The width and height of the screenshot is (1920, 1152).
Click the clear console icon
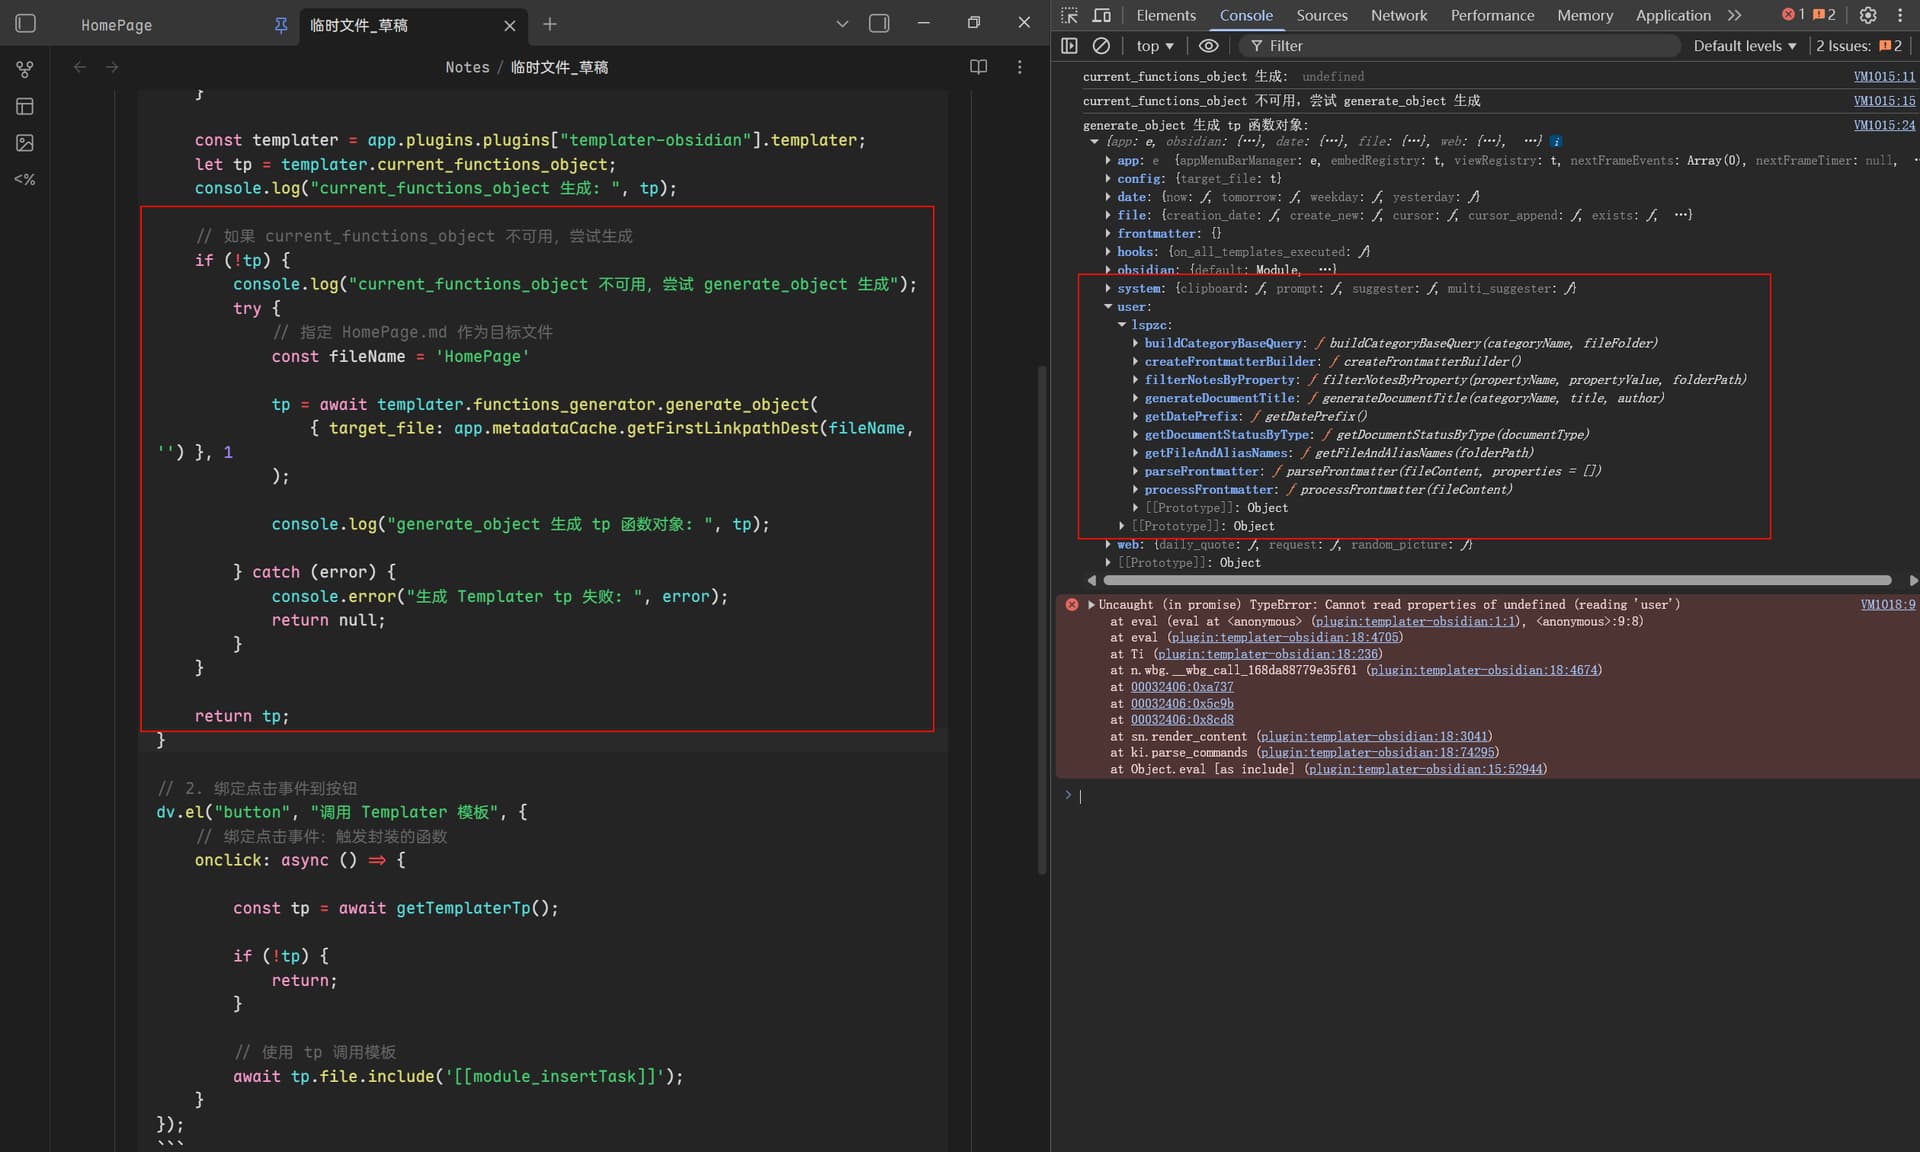click(1101, 46)
